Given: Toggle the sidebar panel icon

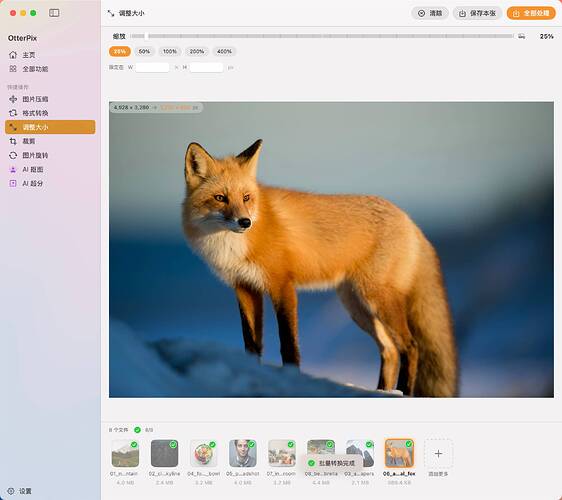Looking at the screenshot, I should click(x=54, y=13).
